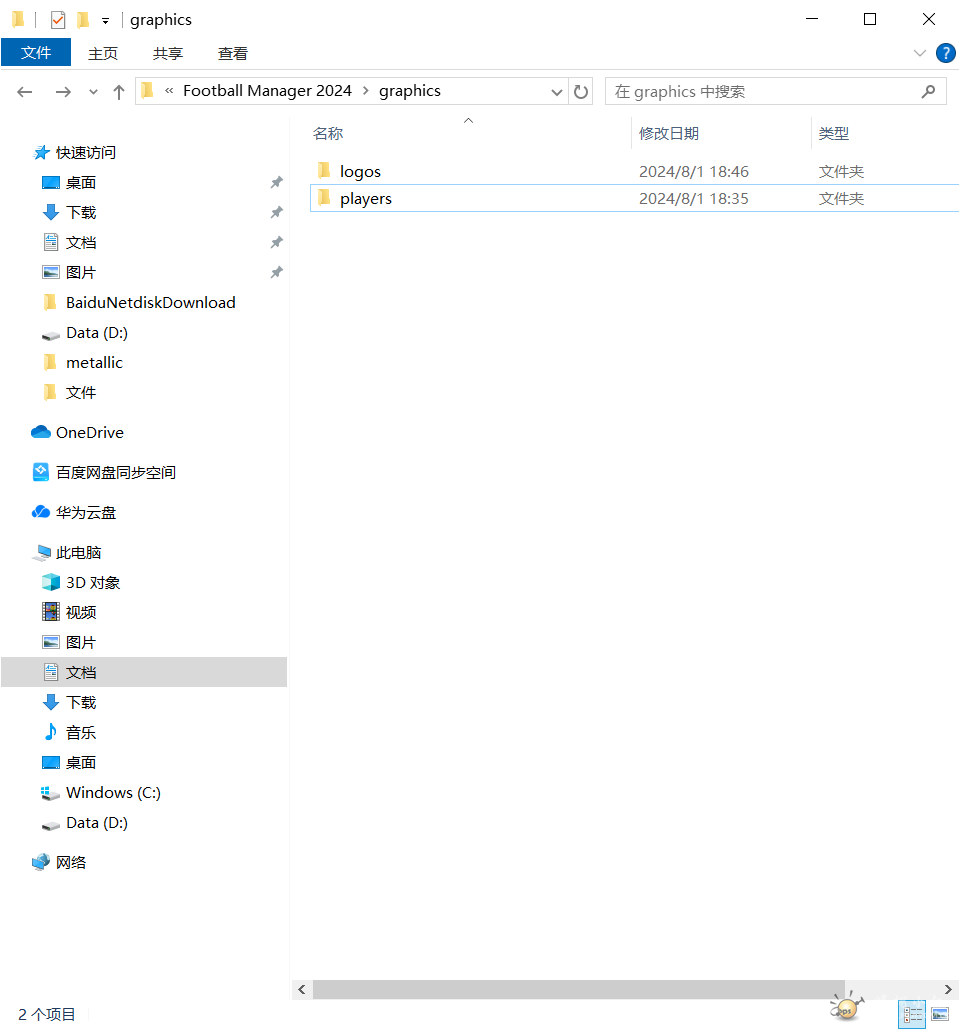Click the pin icon beside quick access 下载
Screen dimensions: 960x1030
click(x=277, y=213)
